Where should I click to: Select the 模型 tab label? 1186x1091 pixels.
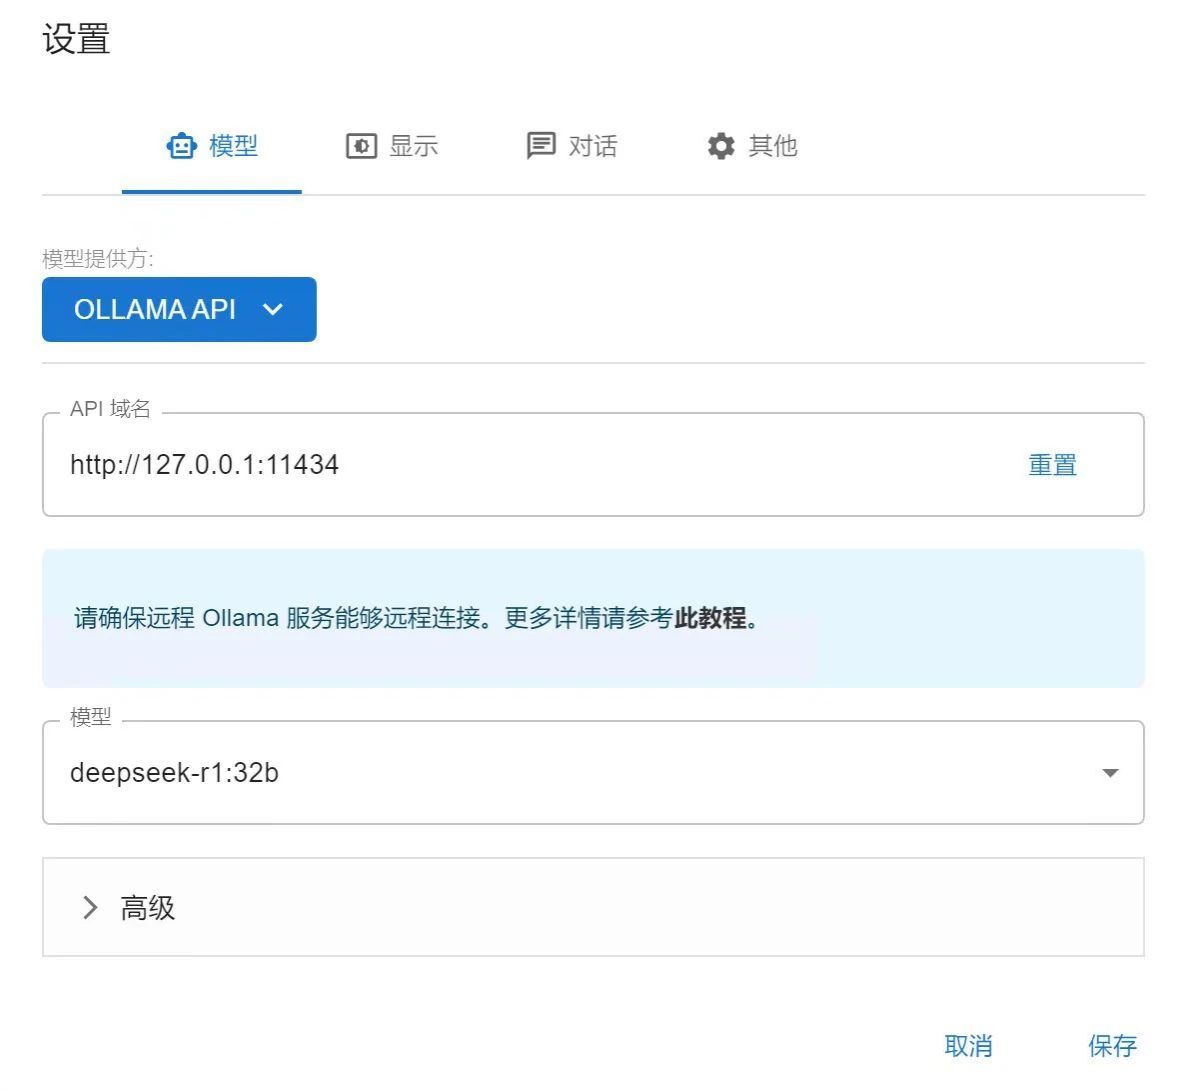(x=233, y=146)
